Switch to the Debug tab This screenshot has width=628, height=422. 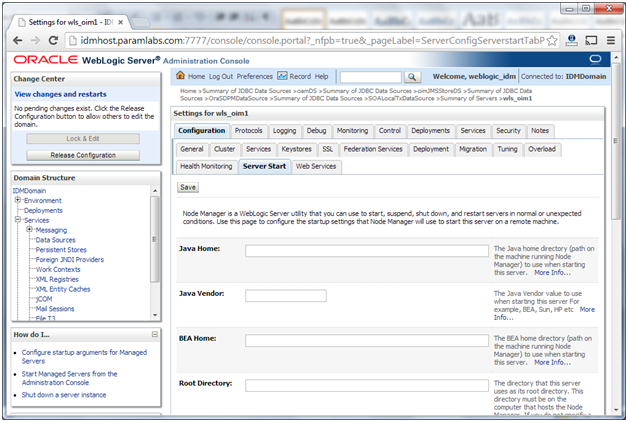pyautogui.click(x=316, y=131)
